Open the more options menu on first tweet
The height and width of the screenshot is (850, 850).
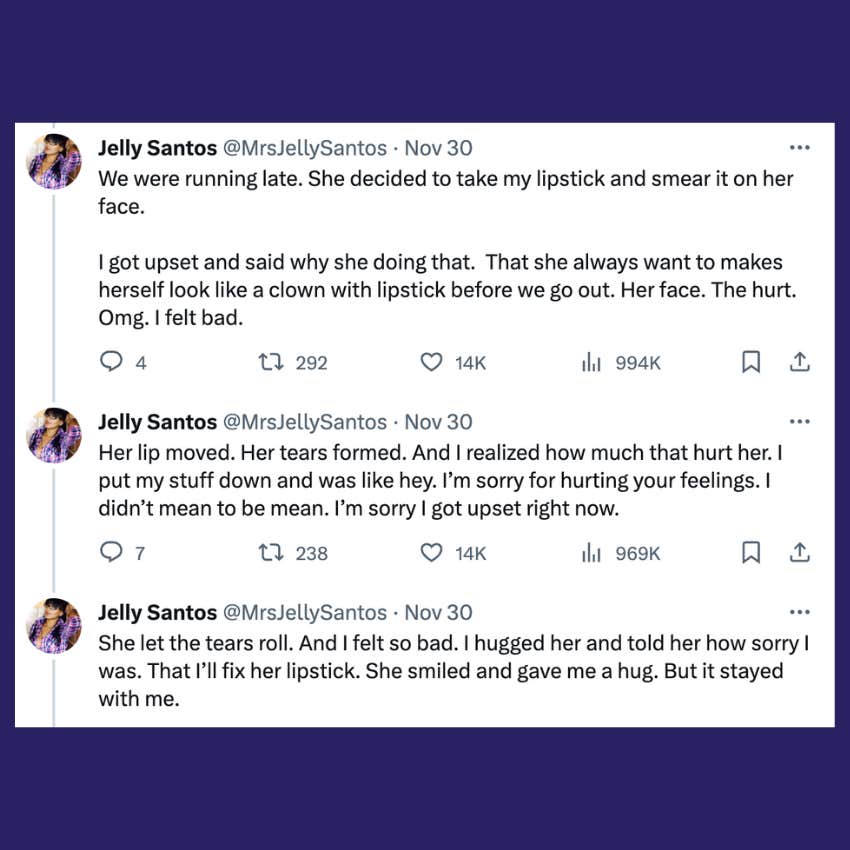800,146
